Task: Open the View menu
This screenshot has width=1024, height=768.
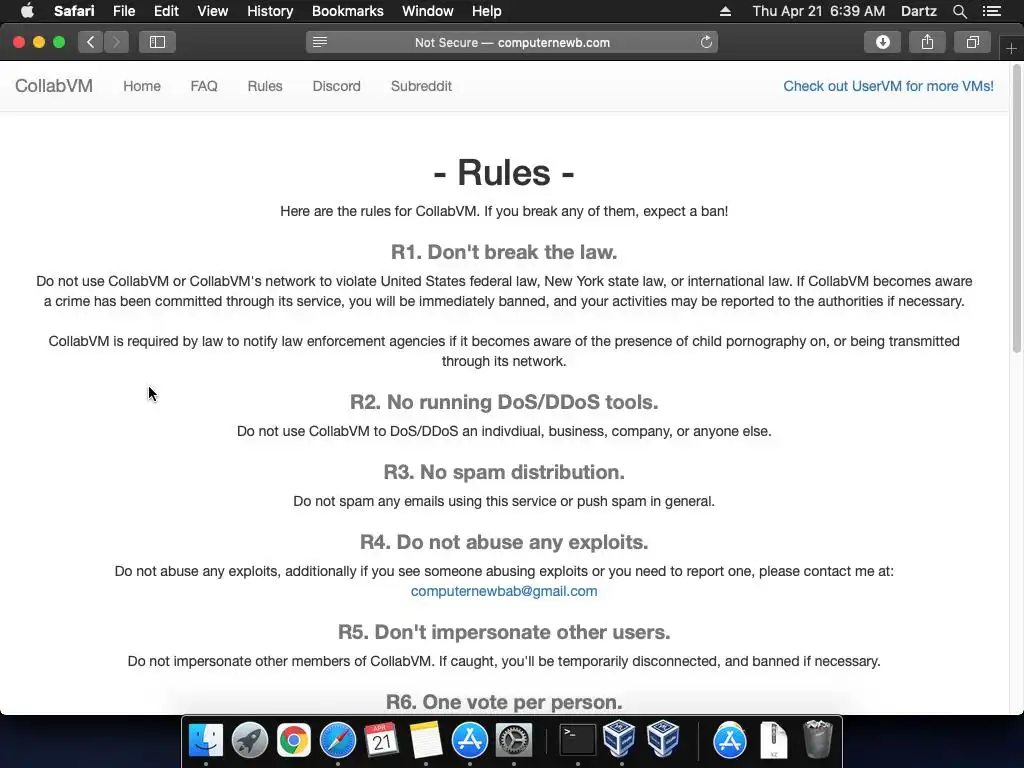Action: [212, 11]
